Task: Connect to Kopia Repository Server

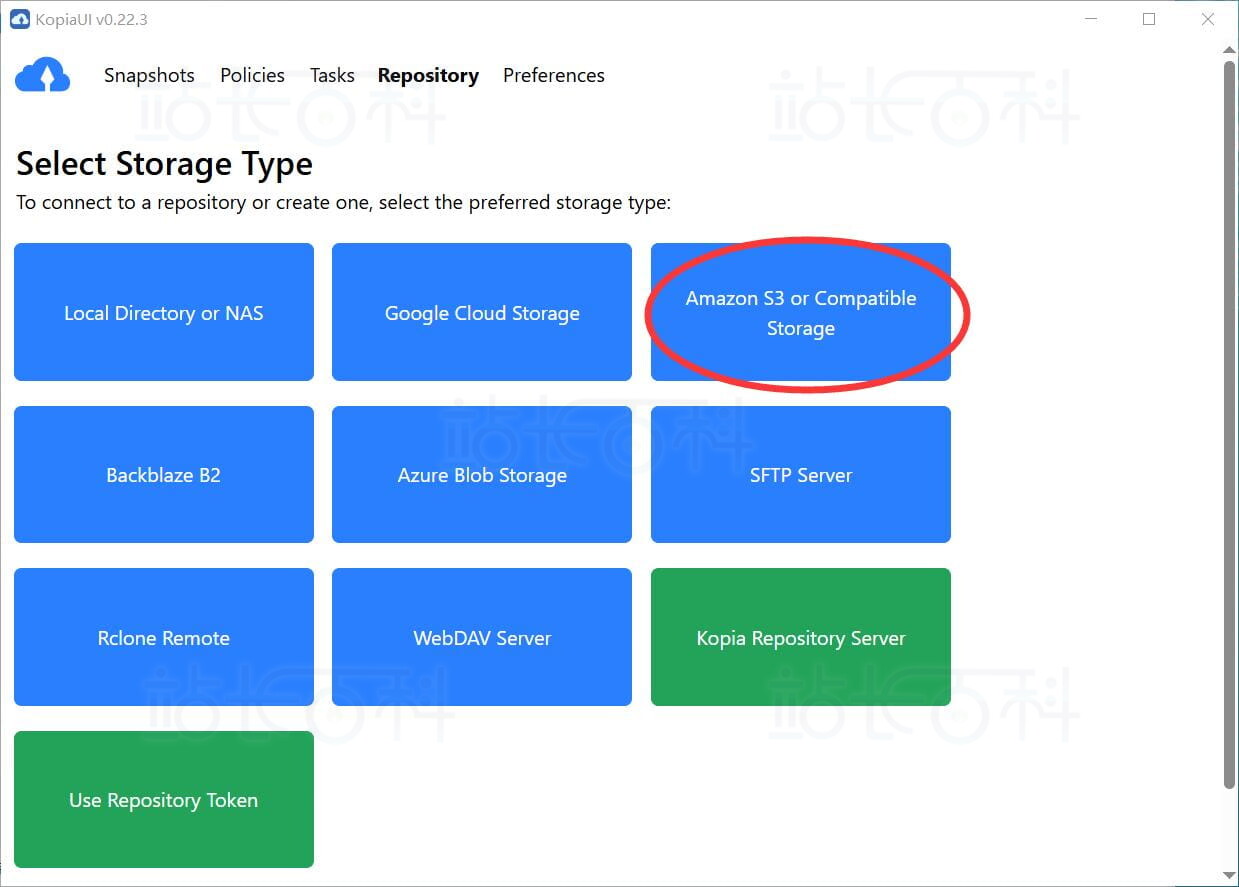Action: pos(801,637)
